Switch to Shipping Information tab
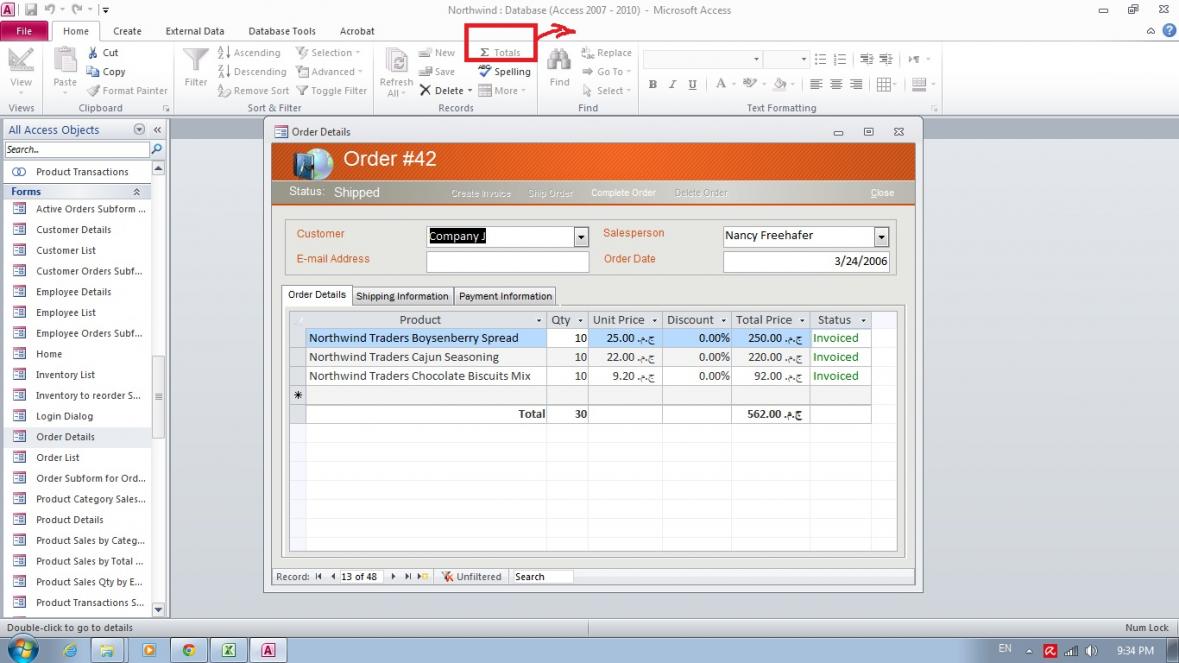The image size is (1179, 663). click(402, 296)
